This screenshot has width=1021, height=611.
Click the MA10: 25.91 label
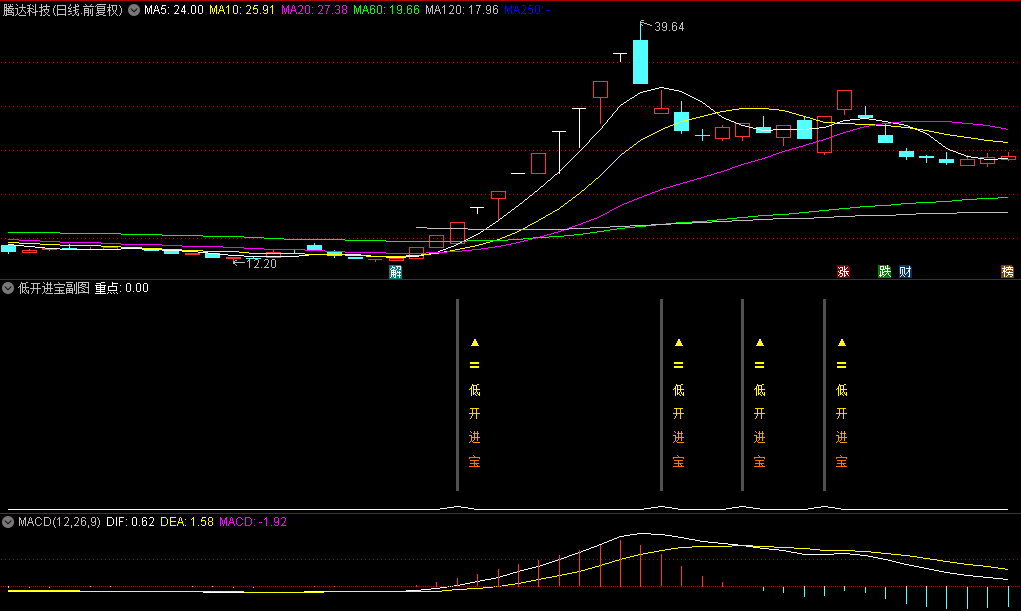click(242, 10)
